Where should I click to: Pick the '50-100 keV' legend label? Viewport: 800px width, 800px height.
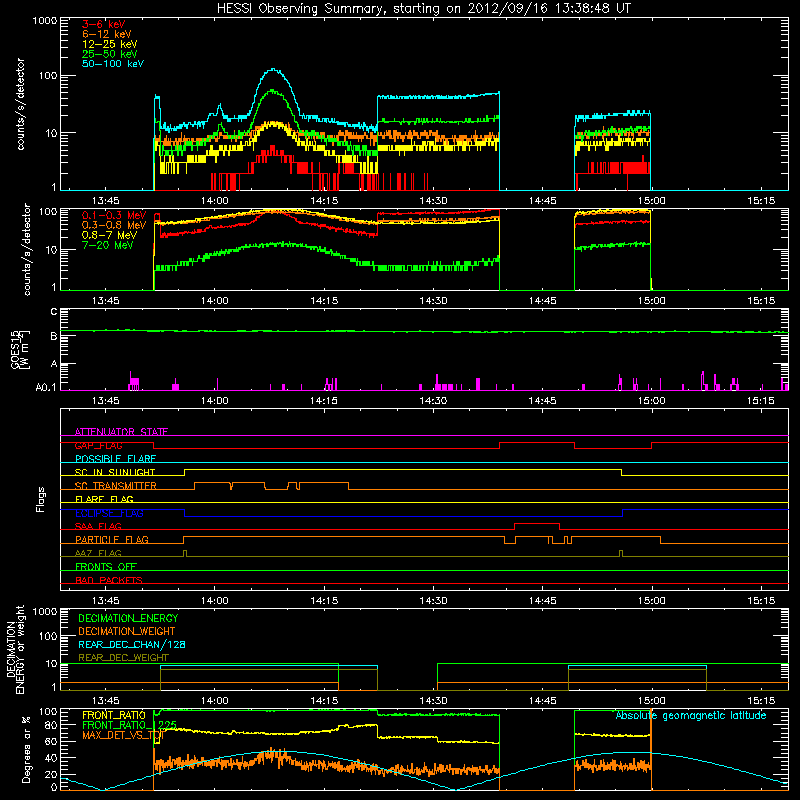(x=113, y=63)
